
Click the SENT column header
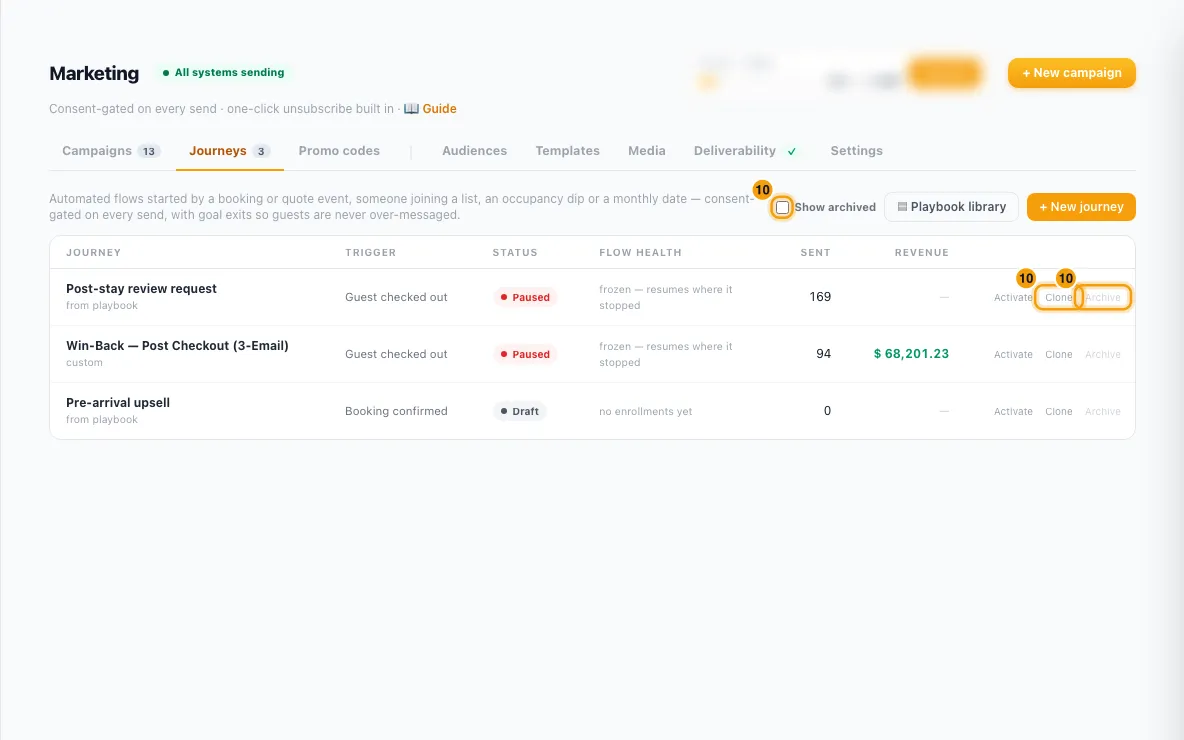tap(816, 253)
